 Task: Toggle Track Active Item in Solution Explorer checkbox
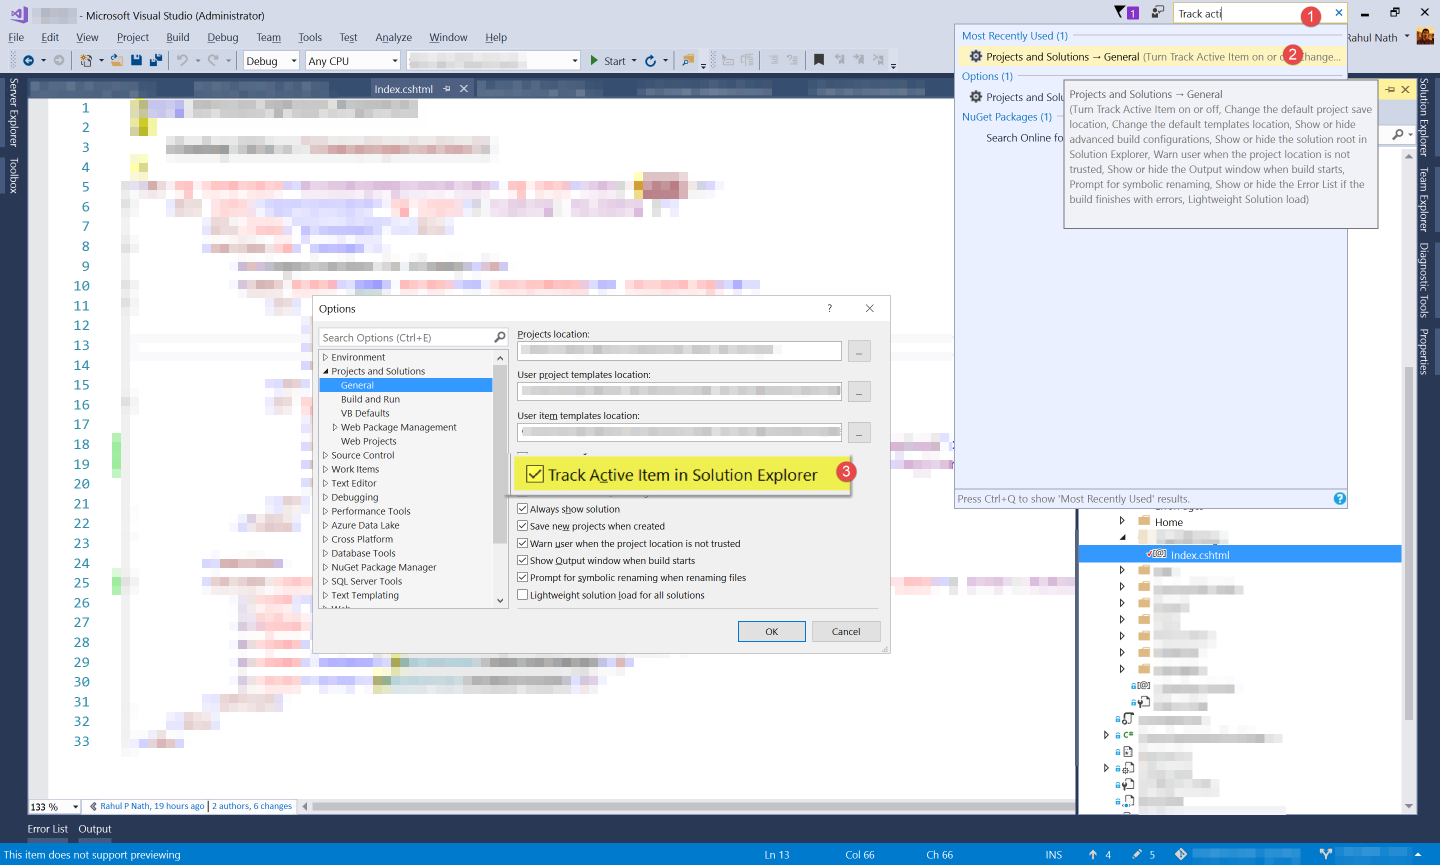coord(535,474)
